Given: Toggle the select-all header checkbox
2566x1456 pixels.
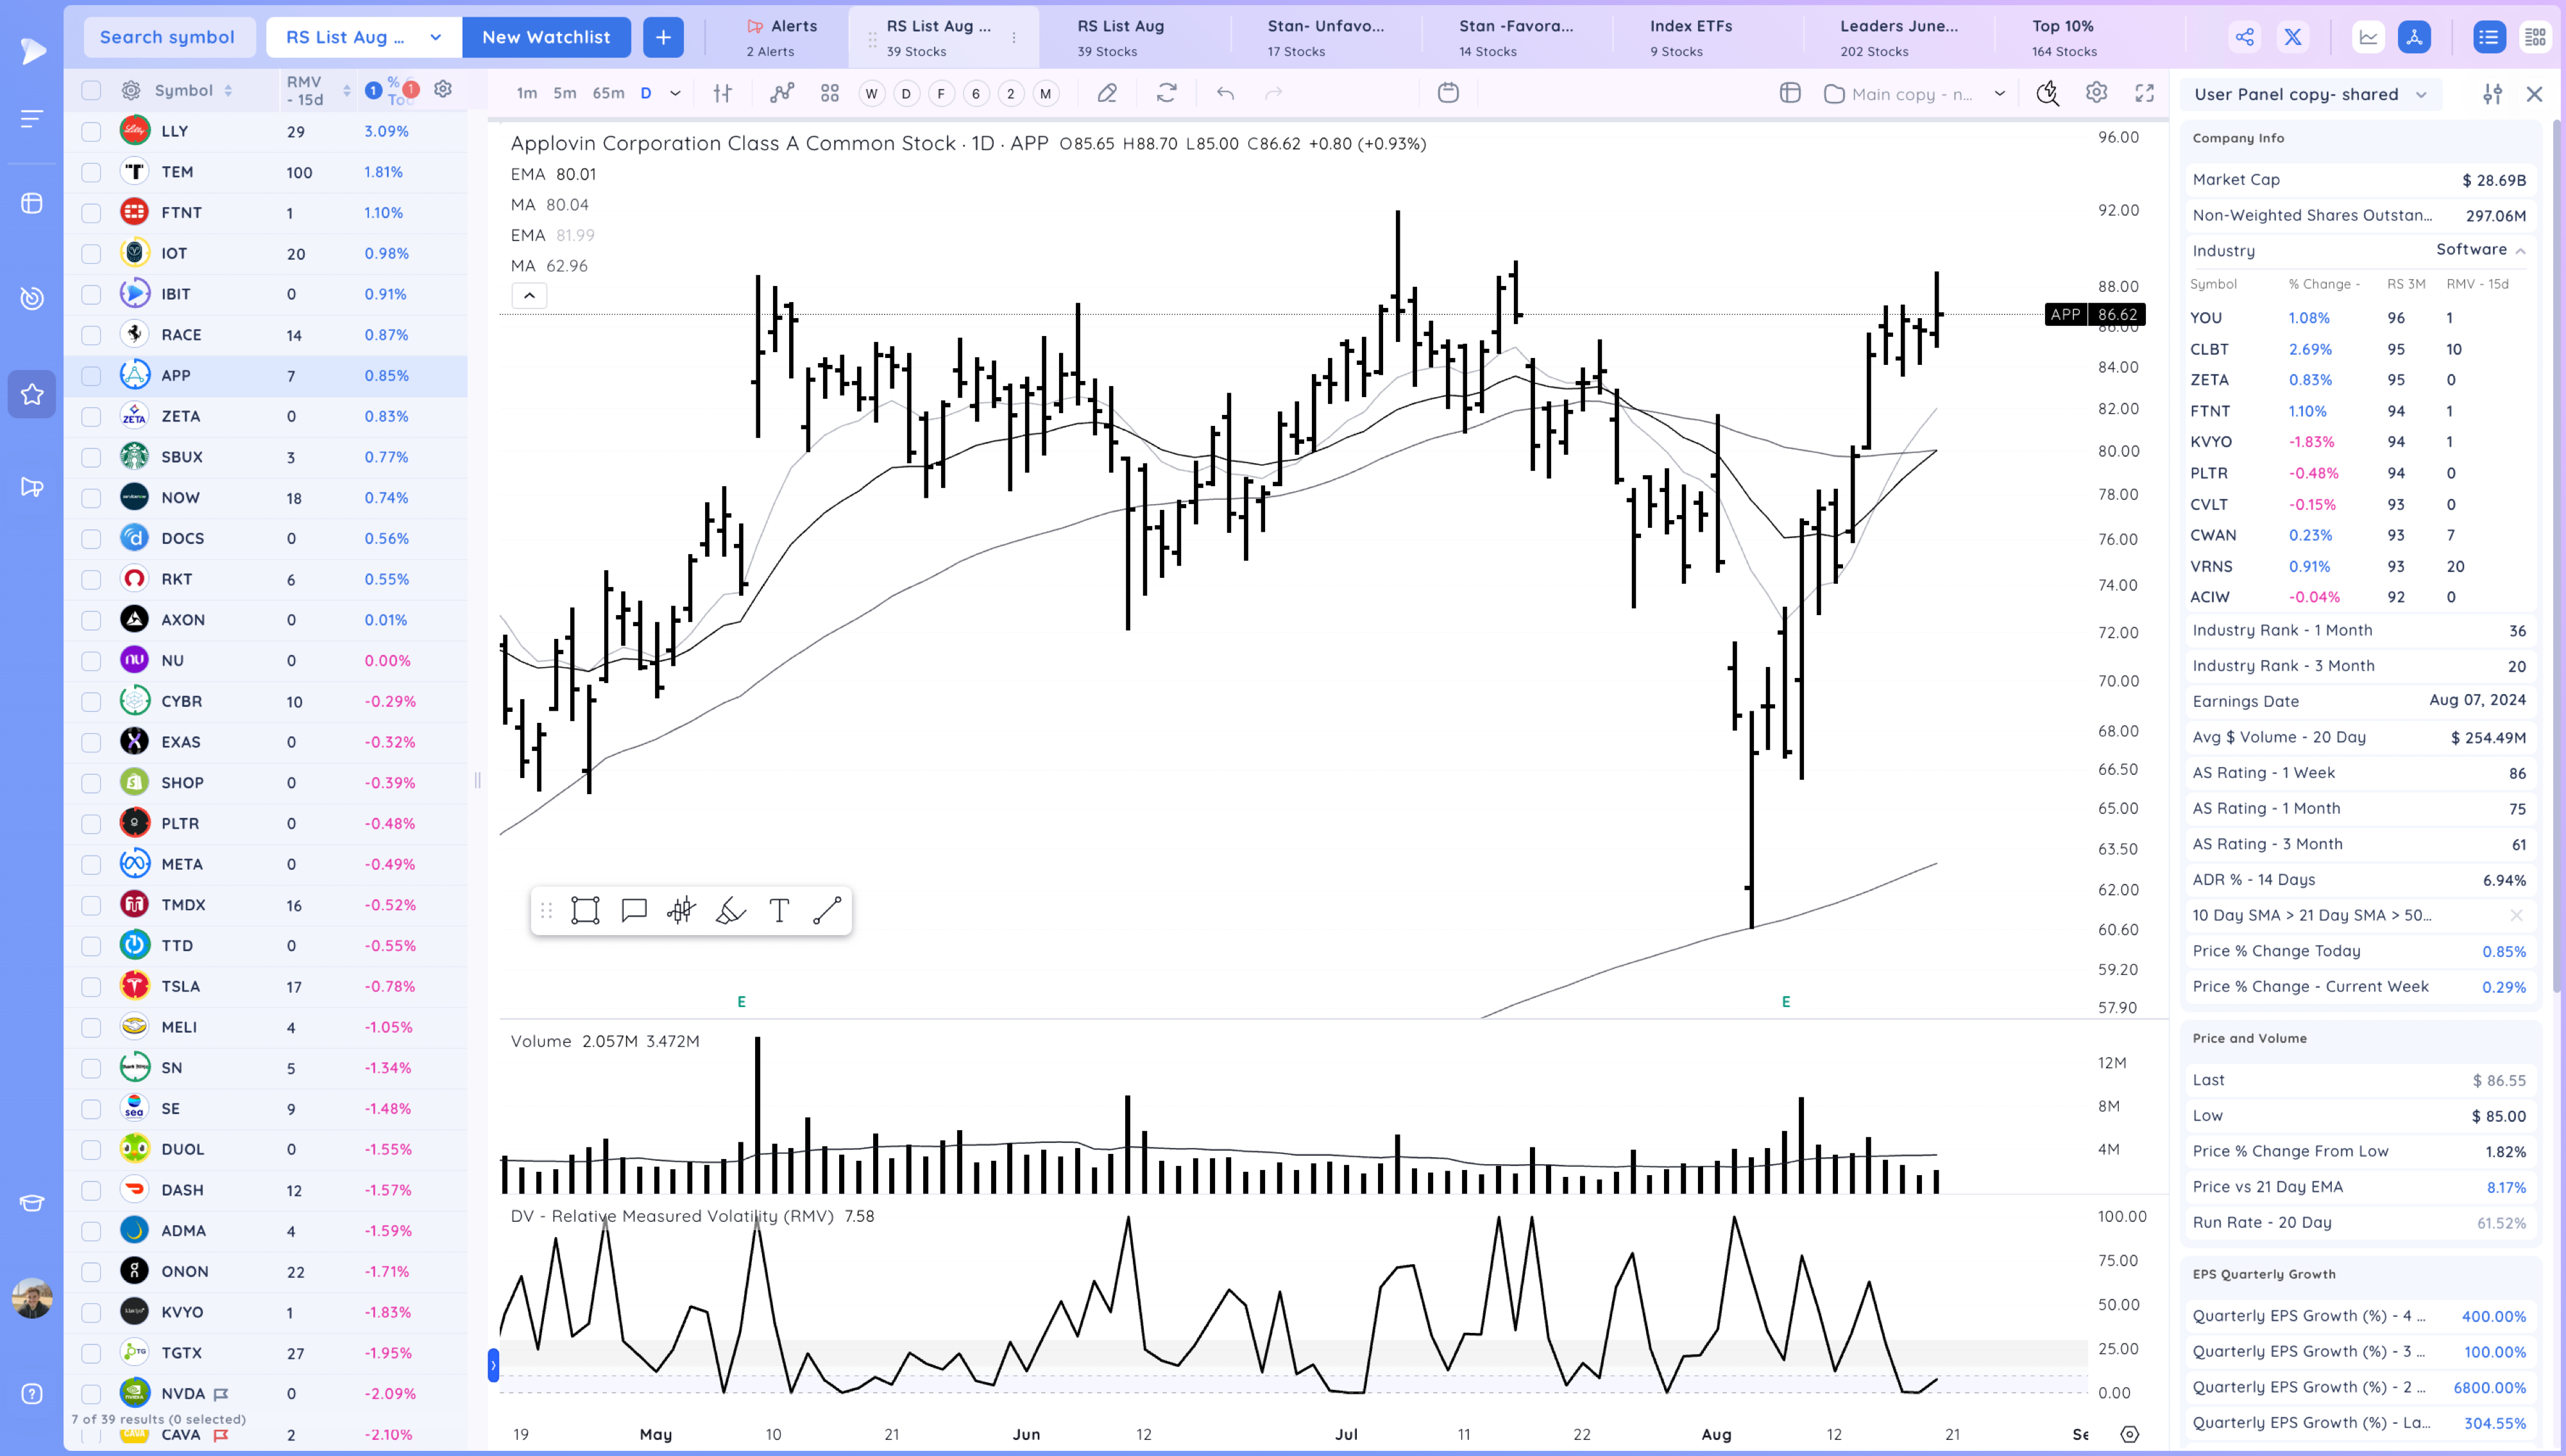Looking at the screenshot, I should click(91, 90).
